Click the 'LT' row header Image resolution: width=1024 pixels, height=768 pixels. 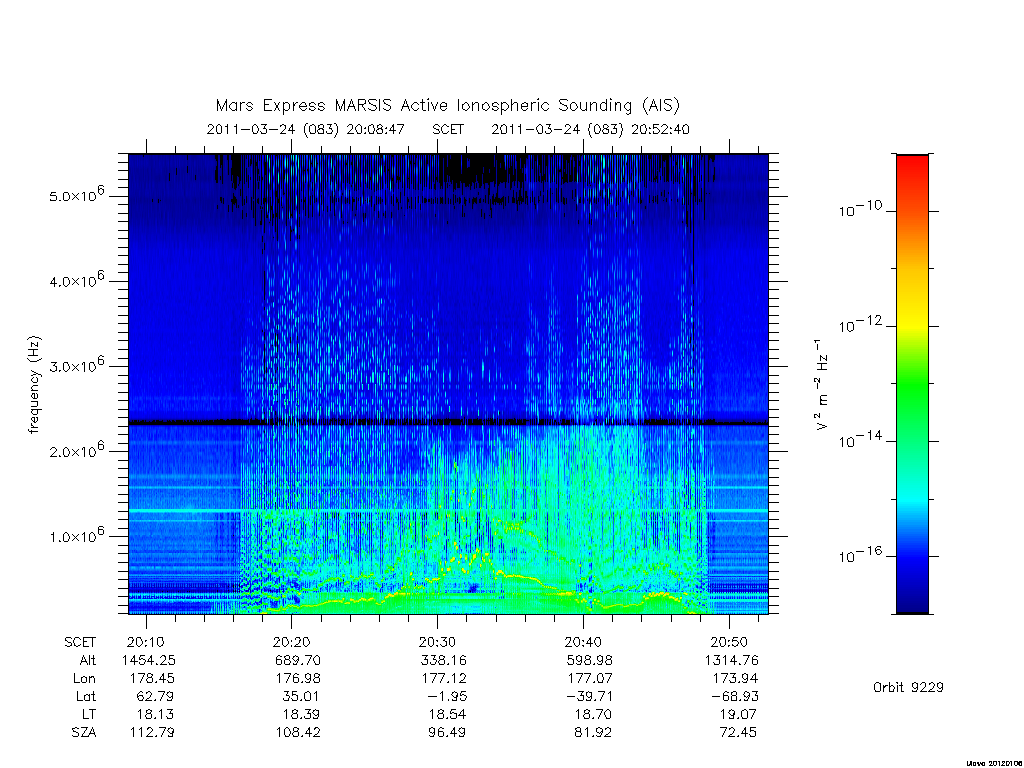pyautogui.click(x=89, y=714)
